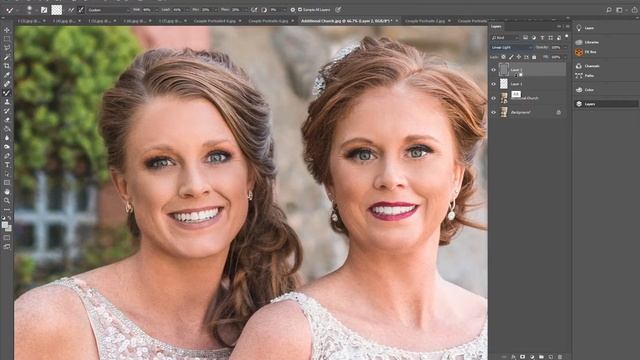This screenshot has width=640, height=360.
Task: Select the Zoom tool
Action: (x=7, y=200)
